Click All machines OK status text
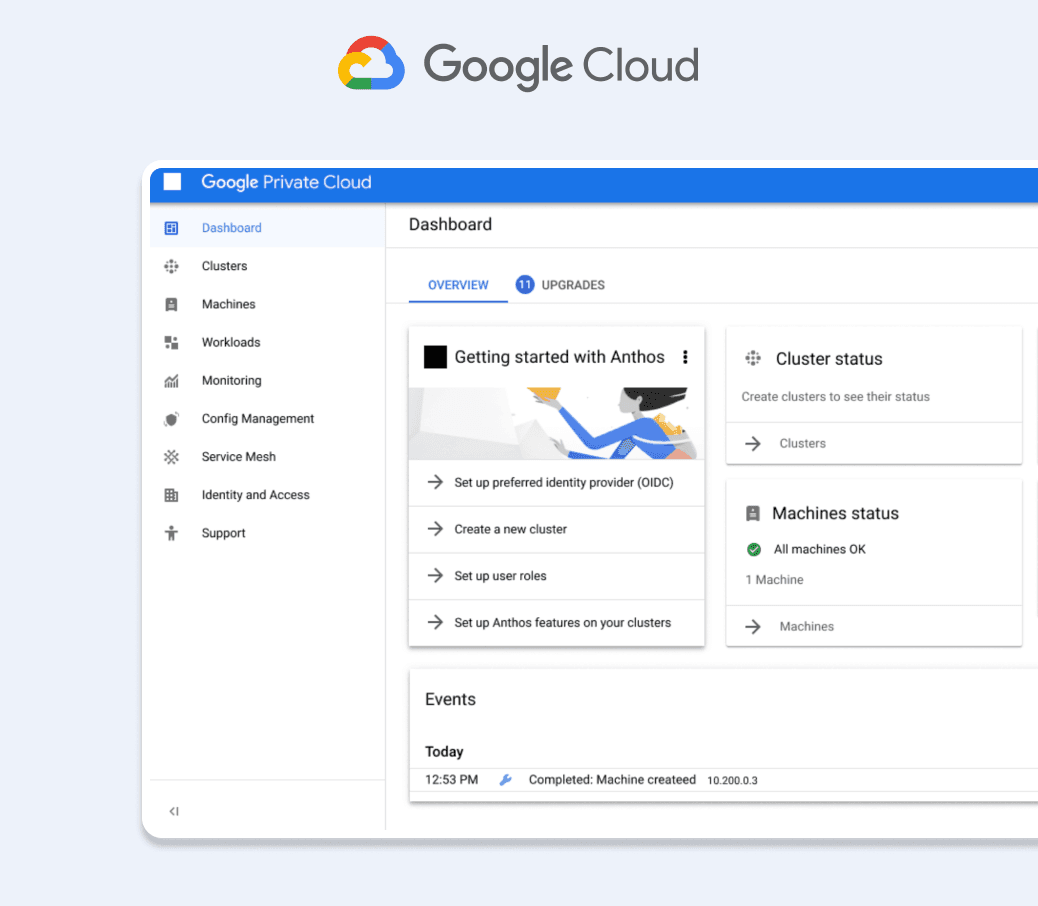This screenshot has height=906, width=1038. pos(820,549)
